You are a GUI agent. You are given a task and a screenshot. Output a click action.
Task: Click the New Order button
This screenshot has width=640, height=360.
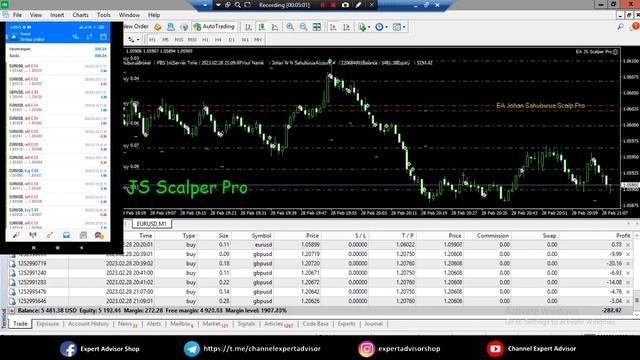(x=136, y=27)
